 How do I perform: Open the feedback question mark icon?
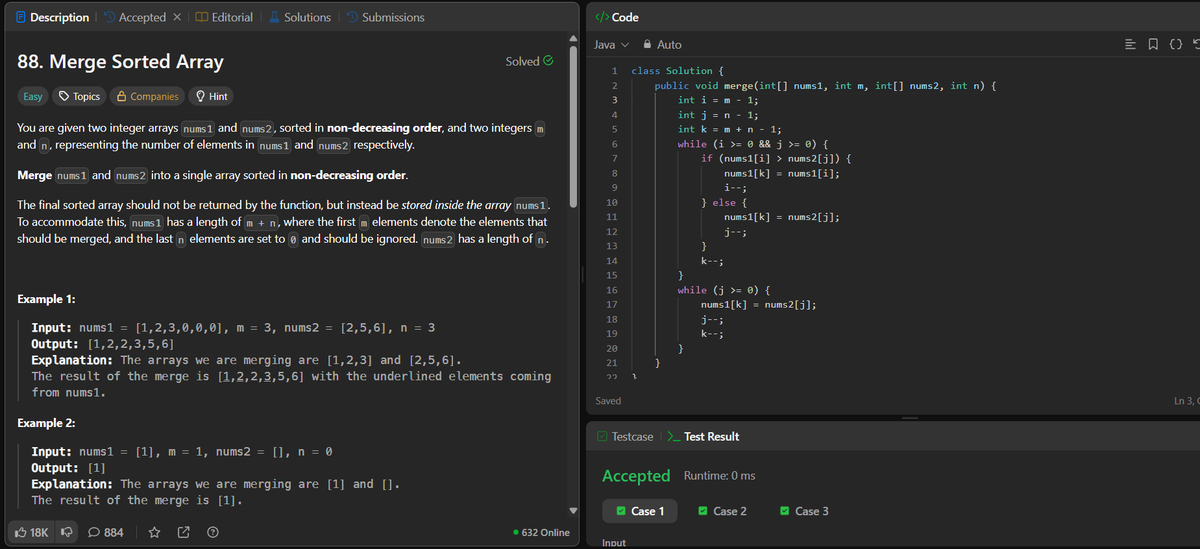tap(213, 532)
